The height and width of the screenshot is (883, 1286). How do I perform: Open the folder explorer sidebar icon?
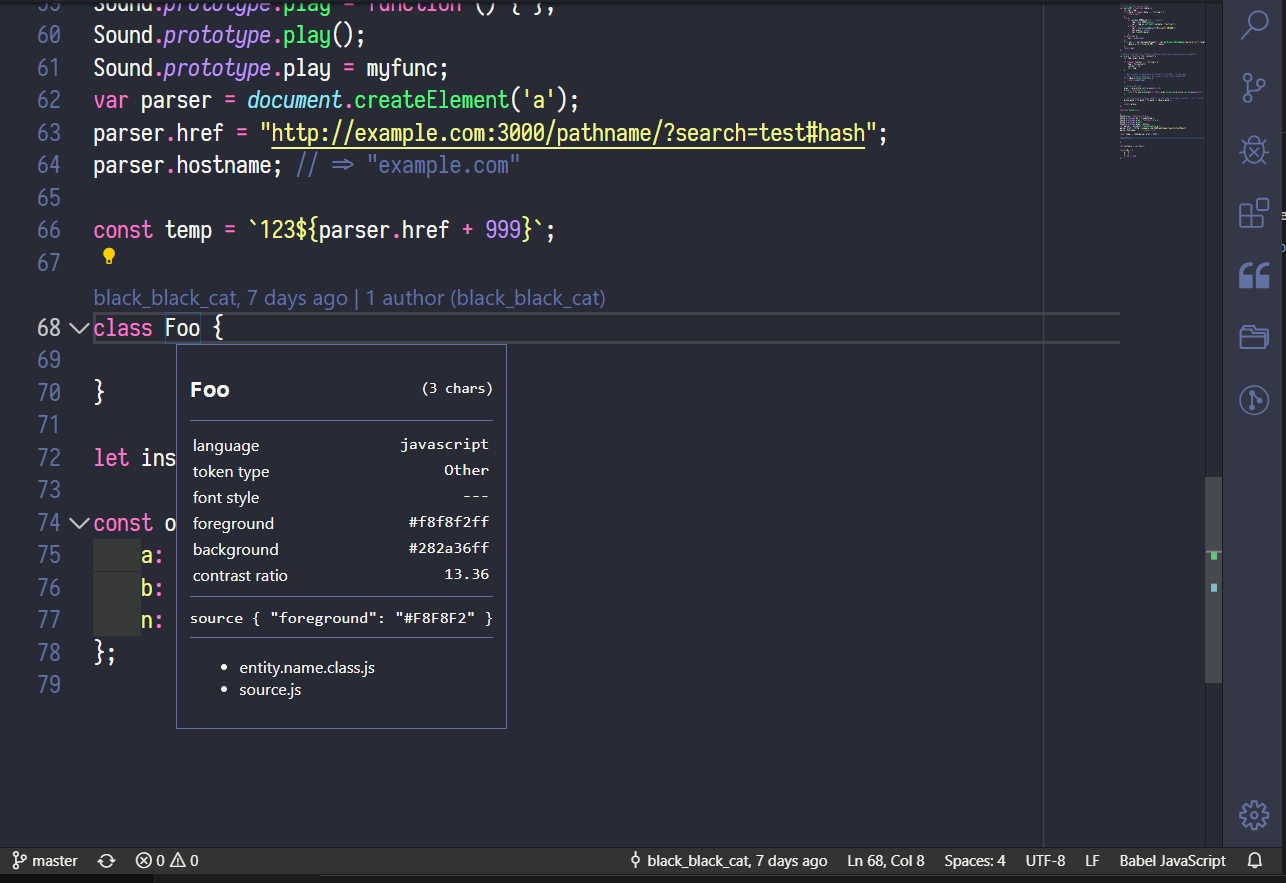[x=1253, y=337]
